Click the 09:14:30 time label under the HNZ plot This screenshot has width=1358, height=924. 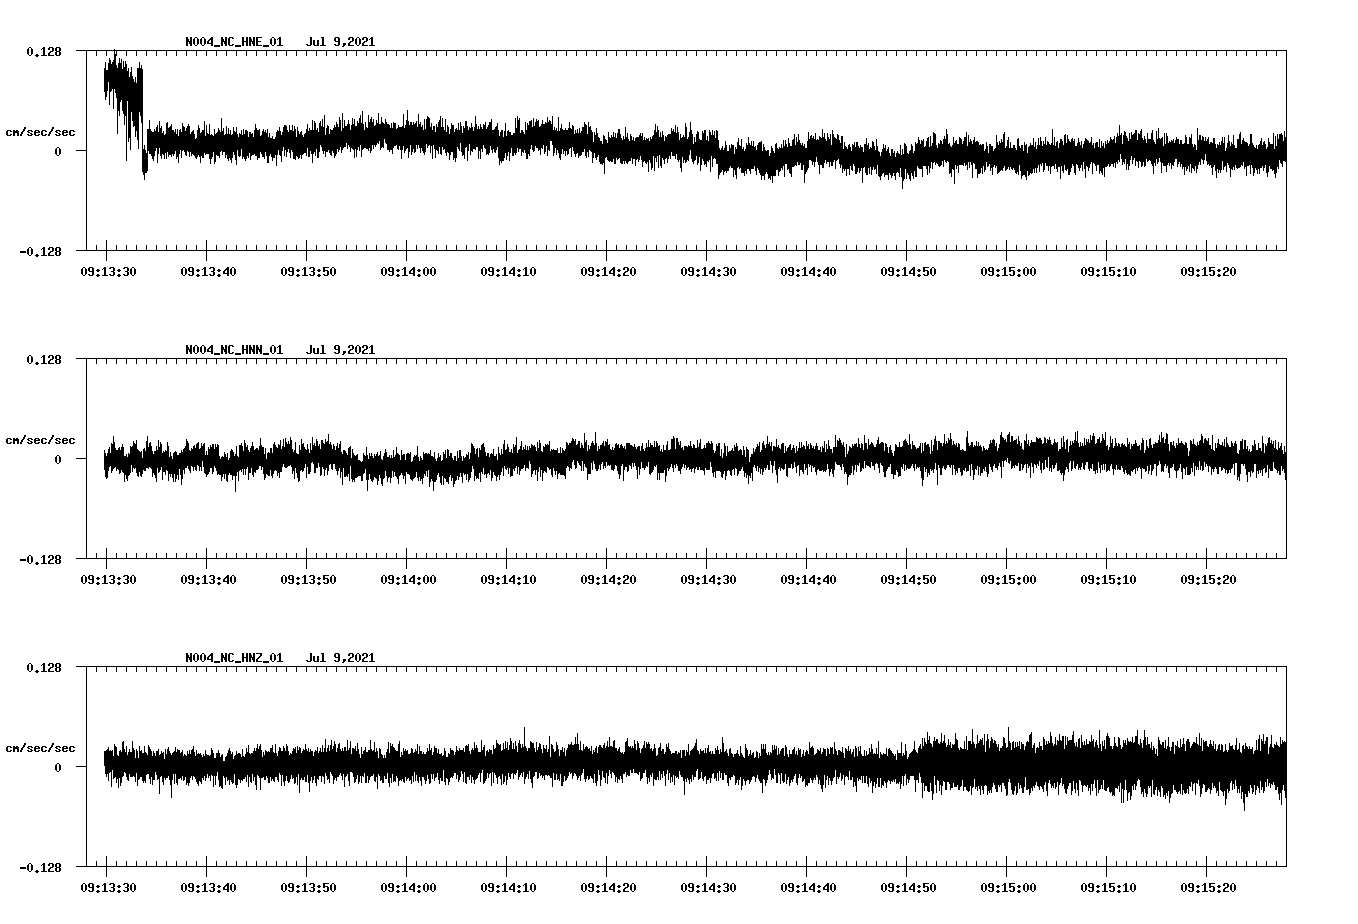pyautogui.click(x=708, y=887)
